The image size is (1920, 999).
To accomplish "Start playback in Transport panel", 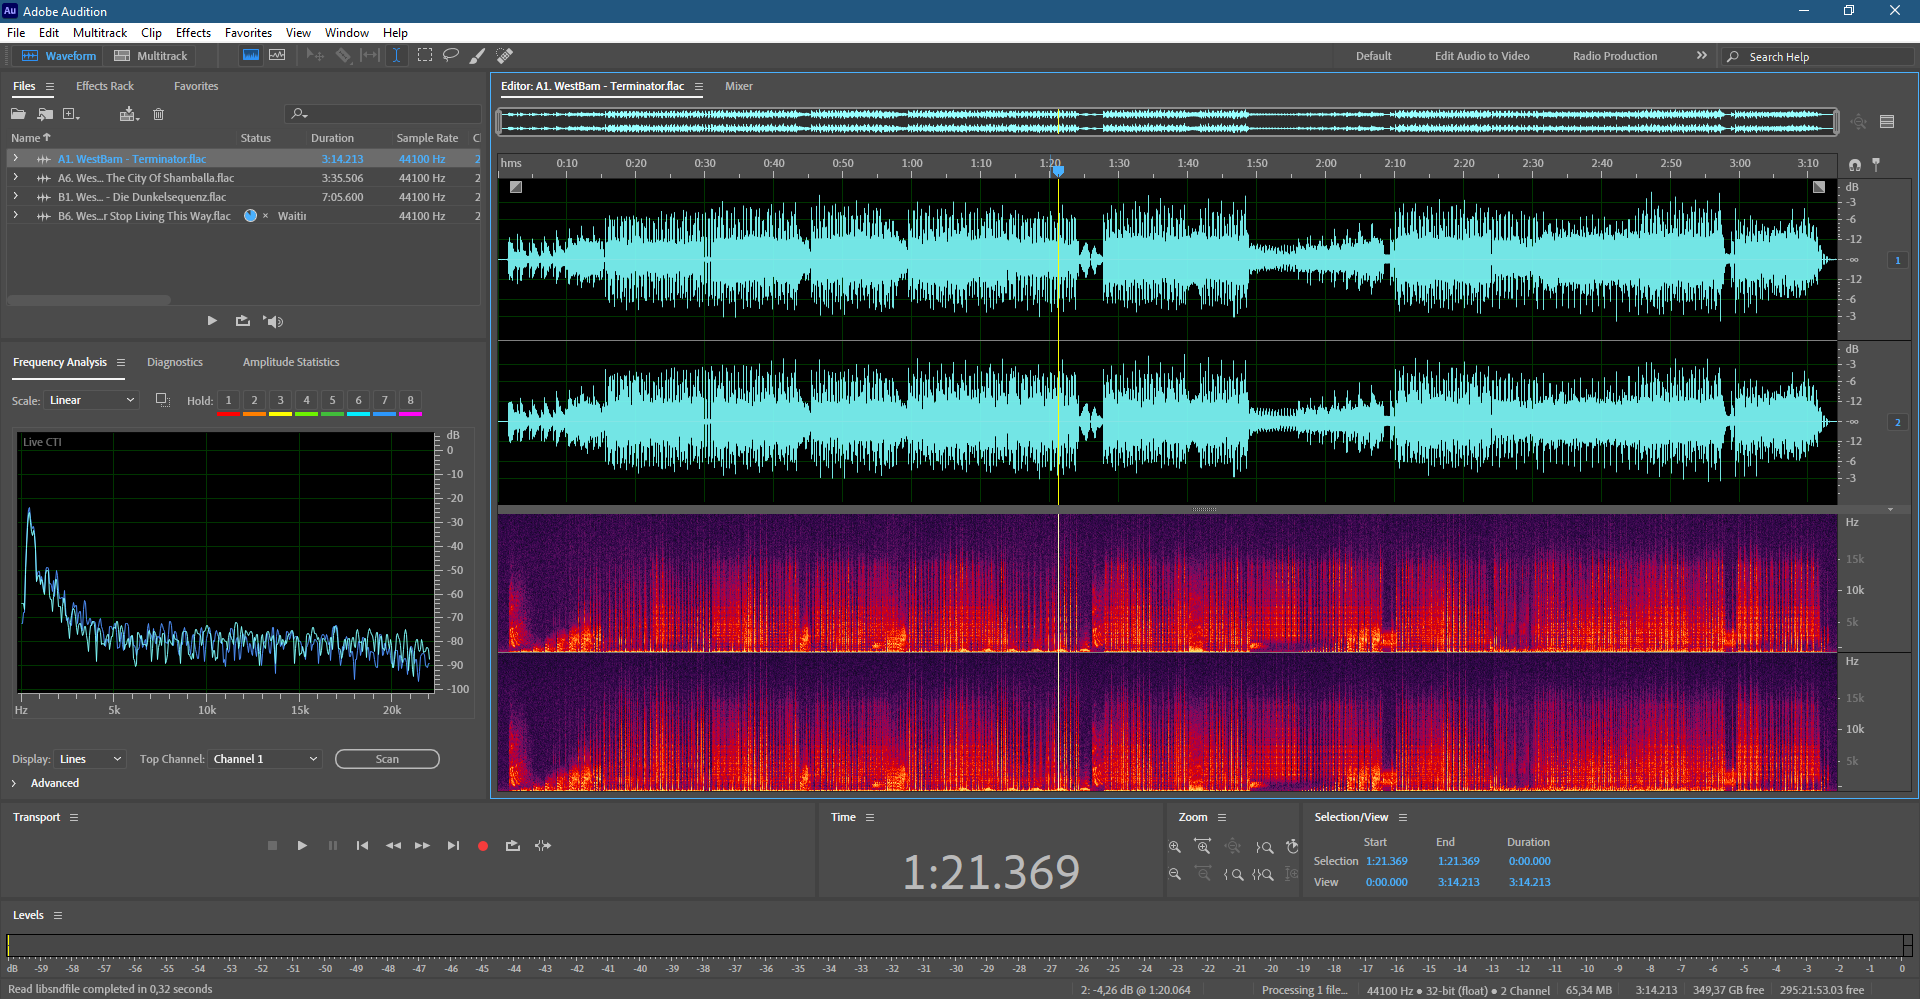I will [x=302, y=846].
